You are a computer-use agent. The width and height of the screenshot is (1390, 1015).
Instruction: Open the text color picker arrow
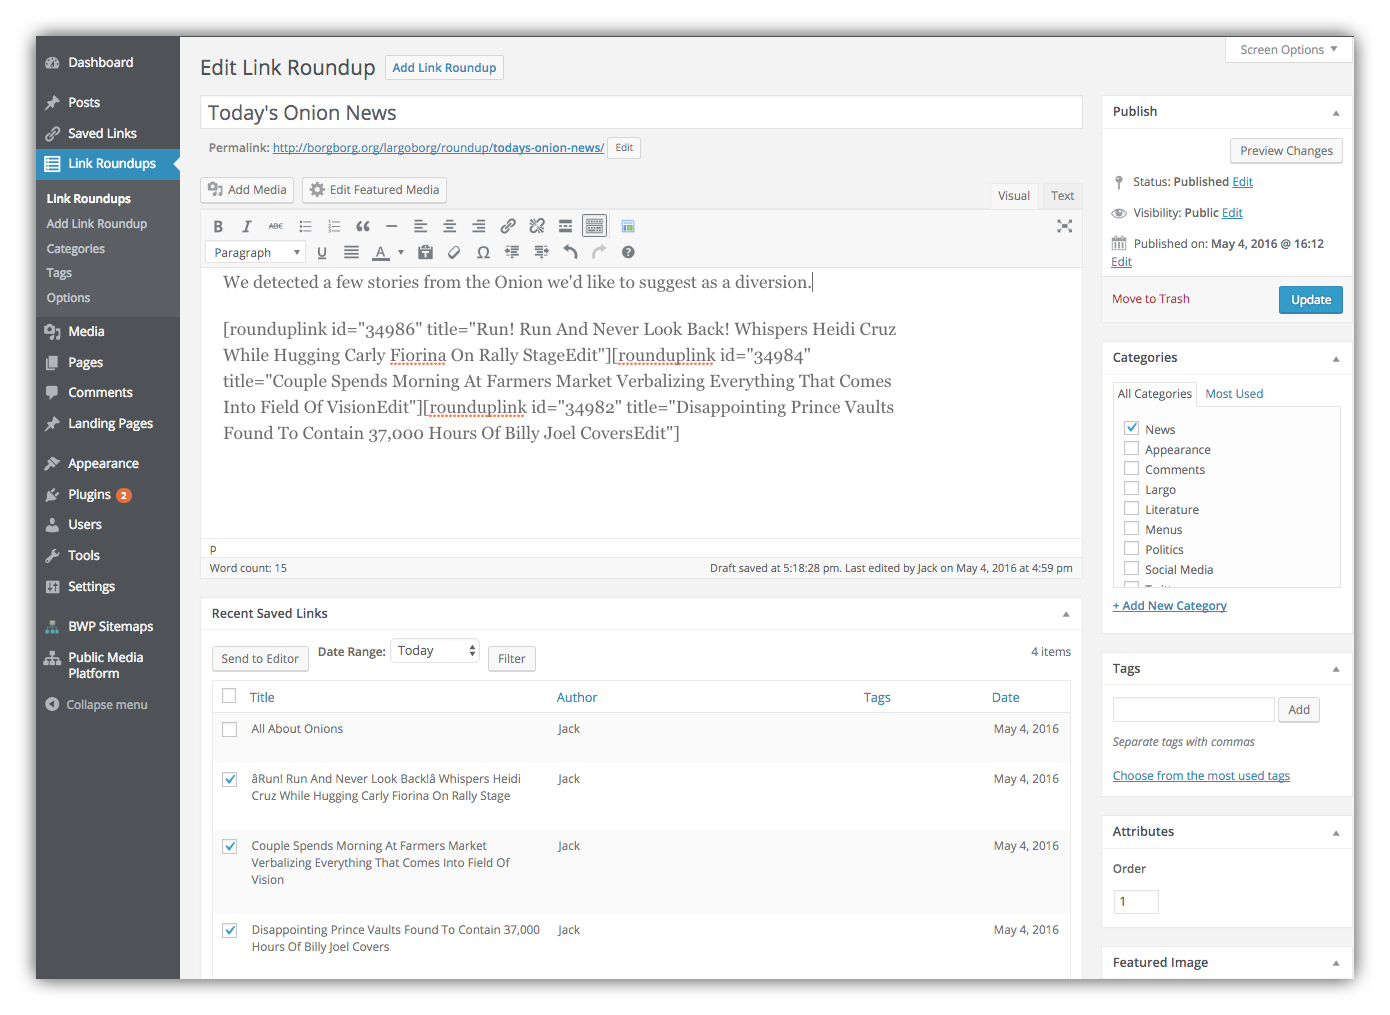(401, 252)
